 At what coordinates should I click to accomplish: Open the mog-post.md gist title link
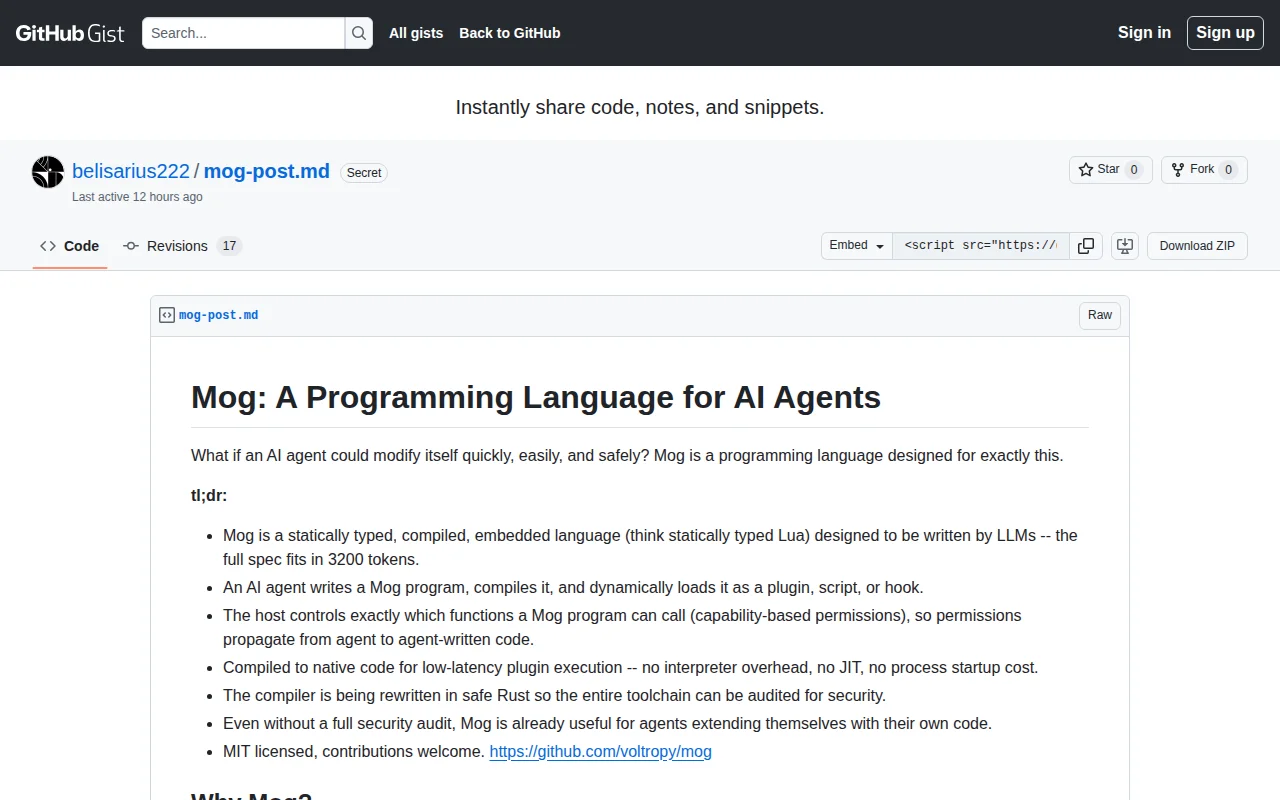(x=267, y=171)
